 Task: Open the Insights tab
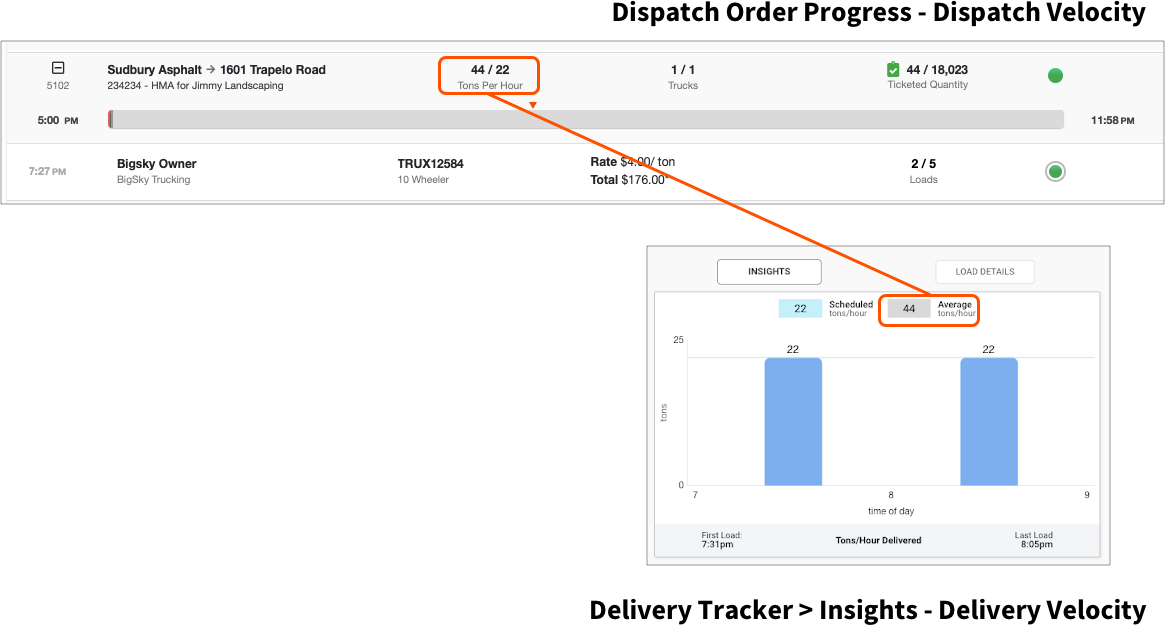tap(769, 271)
